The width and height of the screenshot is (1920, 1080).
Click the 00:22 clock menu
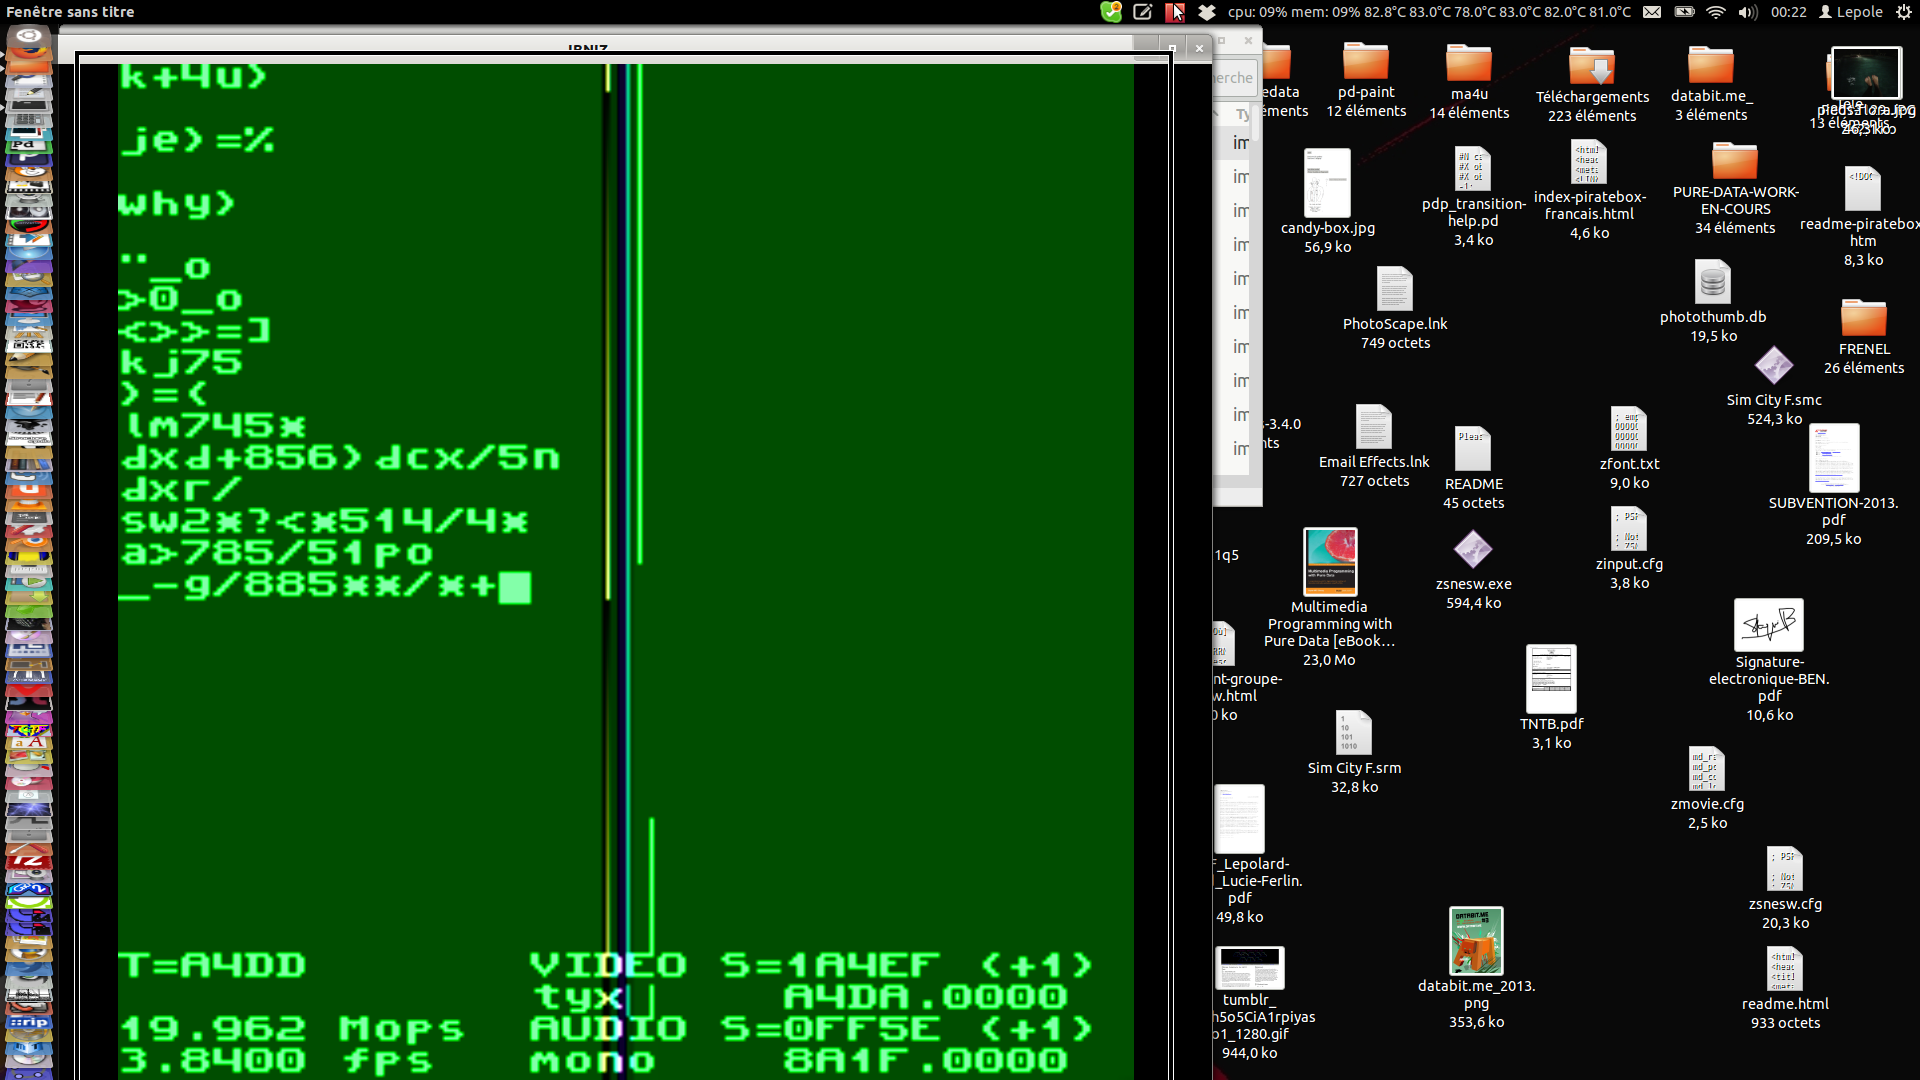coord(1788,12)
